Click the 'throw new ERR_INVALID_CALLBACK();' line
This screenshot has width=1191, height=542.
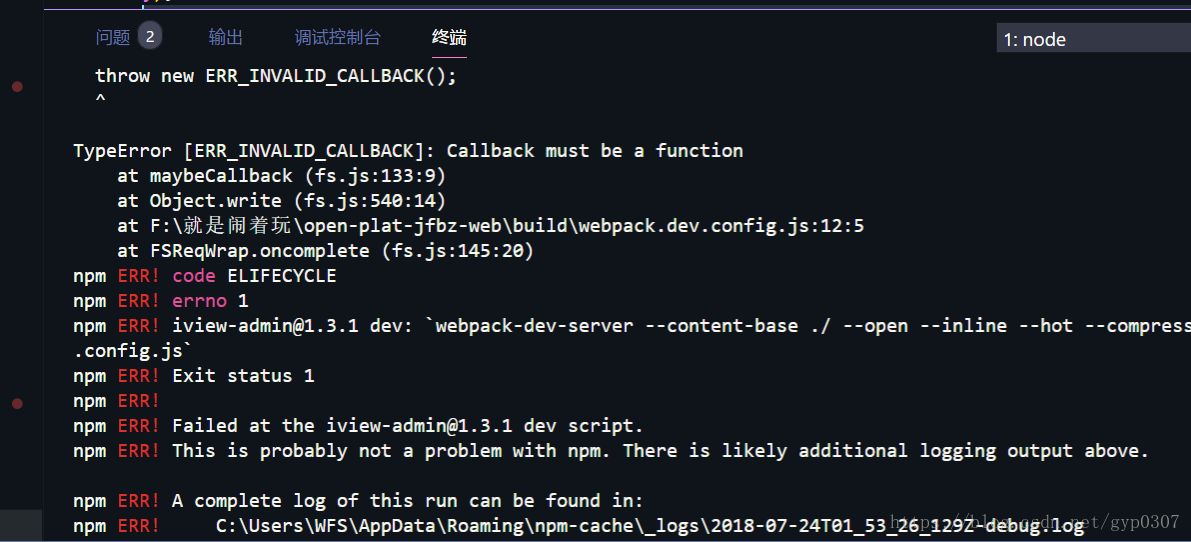point(276,76)
